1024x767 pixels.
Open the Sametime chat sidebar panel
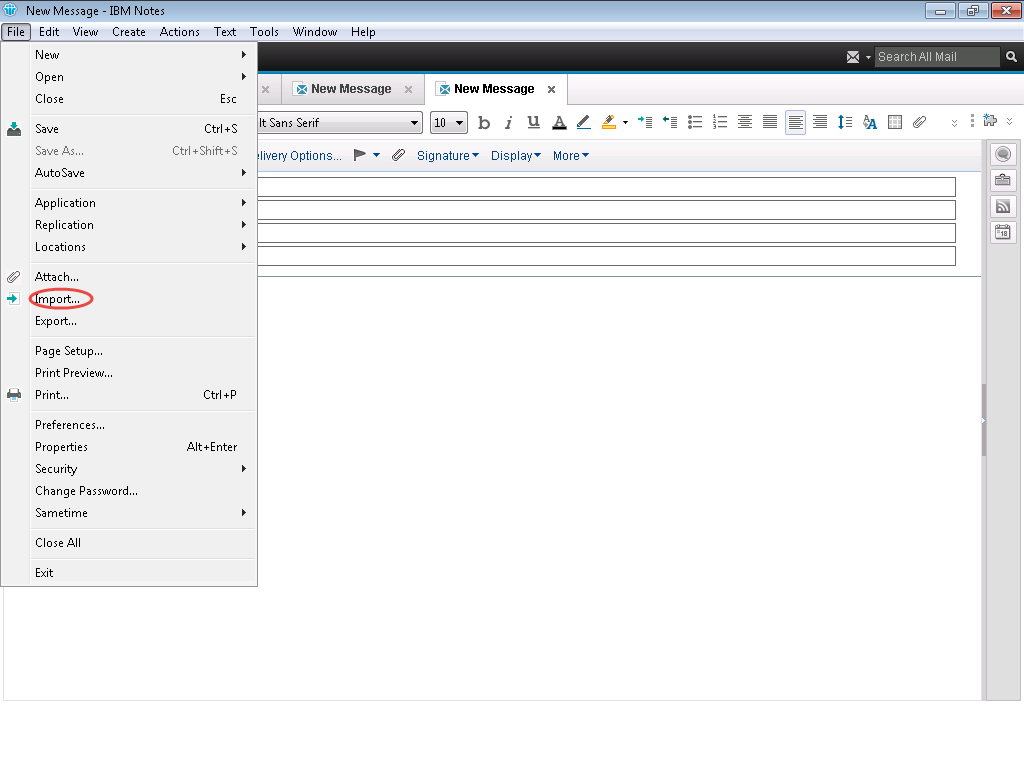coord(1003,155)
